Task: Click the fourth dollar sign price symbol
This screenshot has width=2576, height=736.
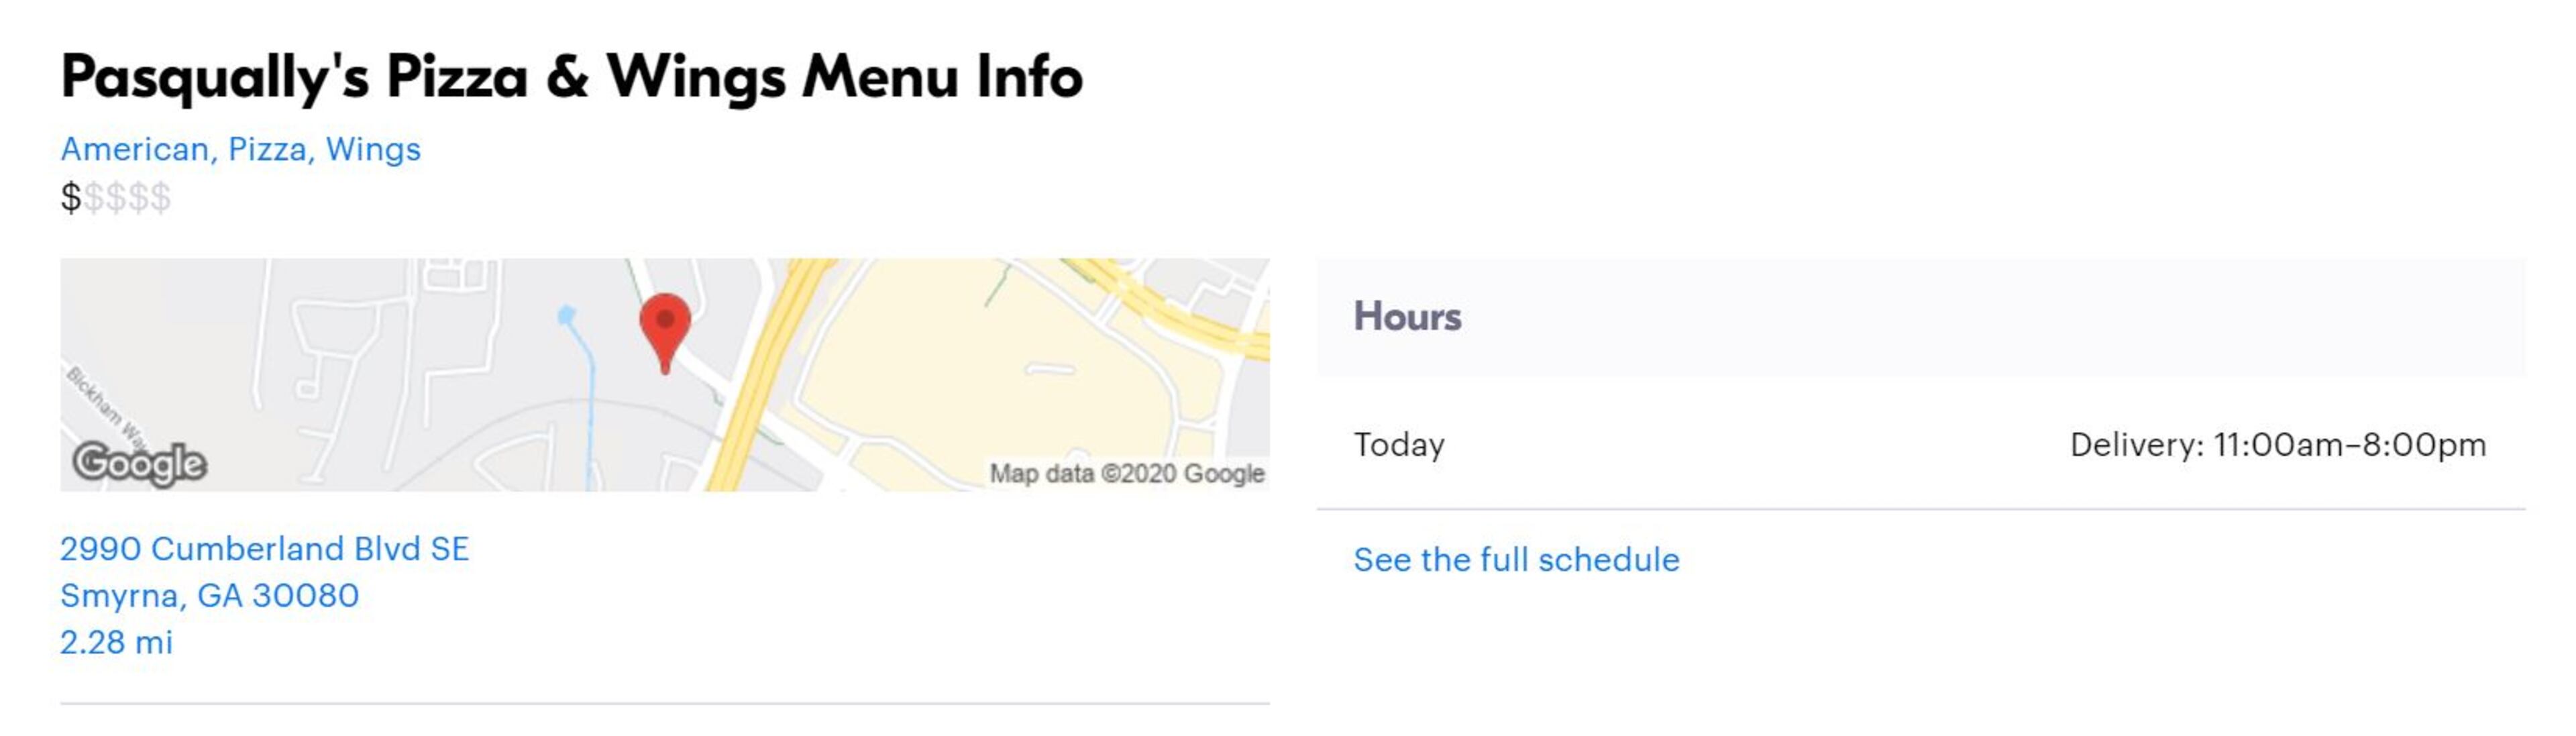Action: pos(140,198)
